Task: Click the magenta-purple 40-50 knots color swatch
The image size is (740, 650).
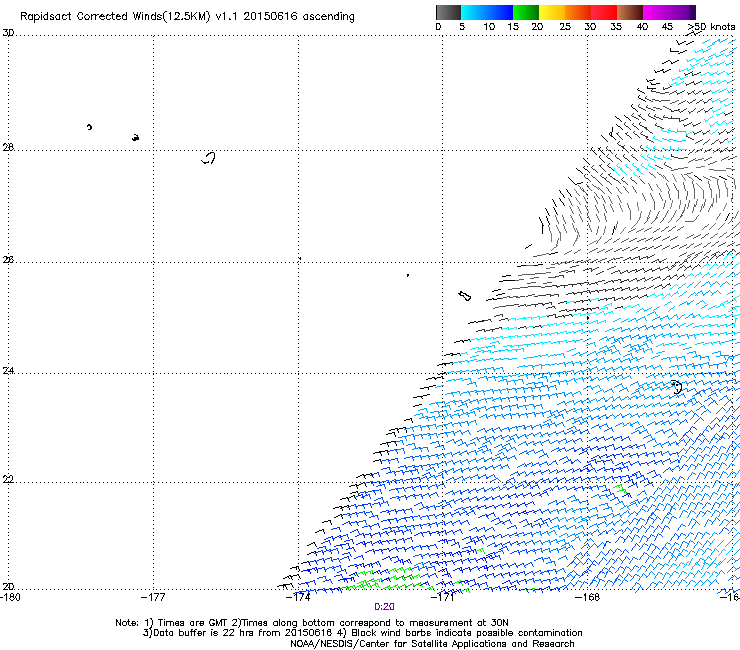Action: (669, 12)
